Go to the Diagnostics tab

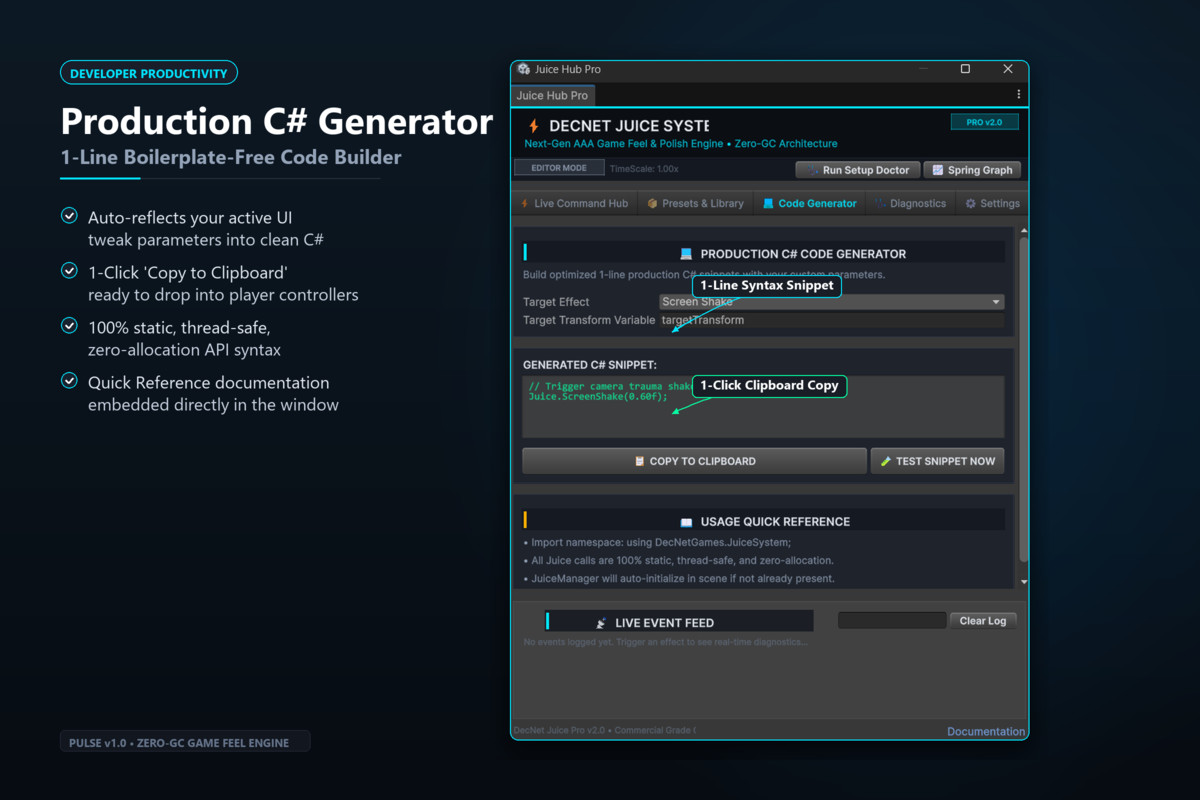tap(910, 203)
